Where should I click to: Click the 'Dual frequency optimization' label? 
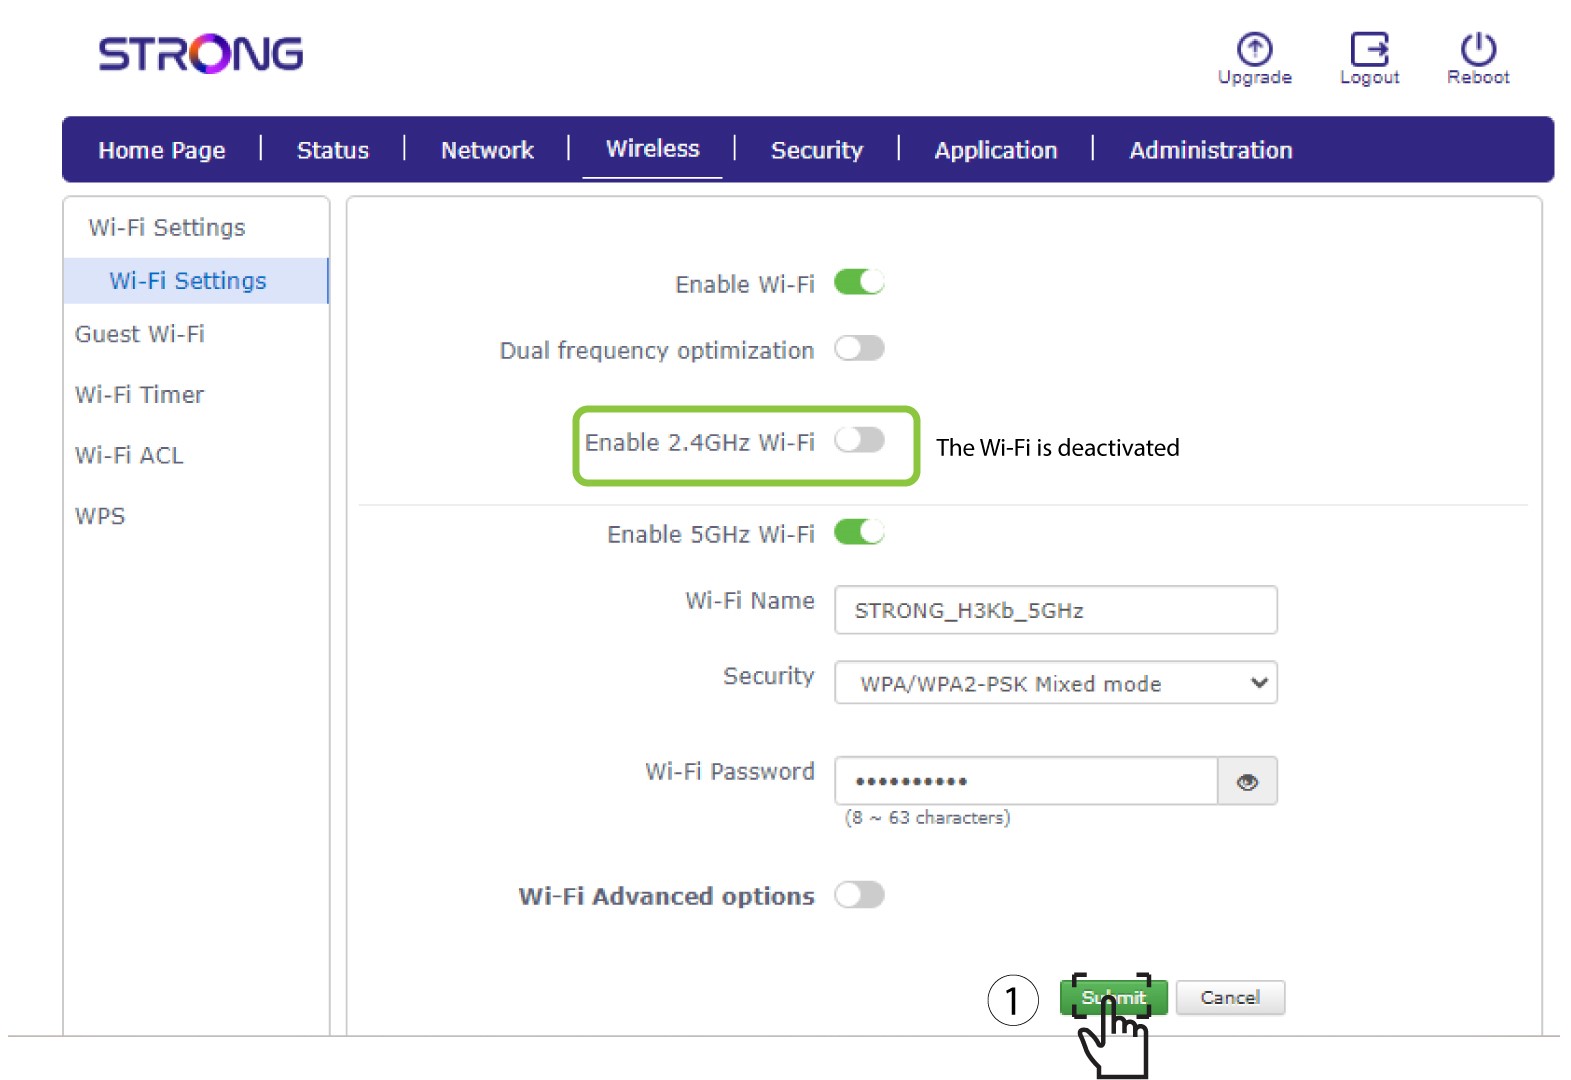tap(657, 351)
